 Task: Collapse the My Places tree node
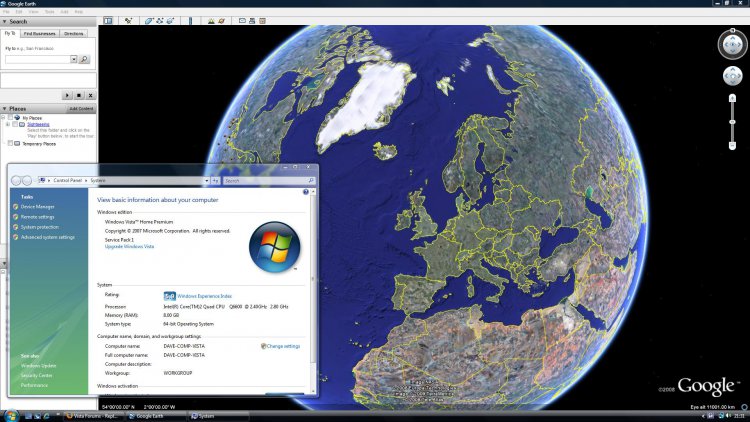click(x=3, y=117)
